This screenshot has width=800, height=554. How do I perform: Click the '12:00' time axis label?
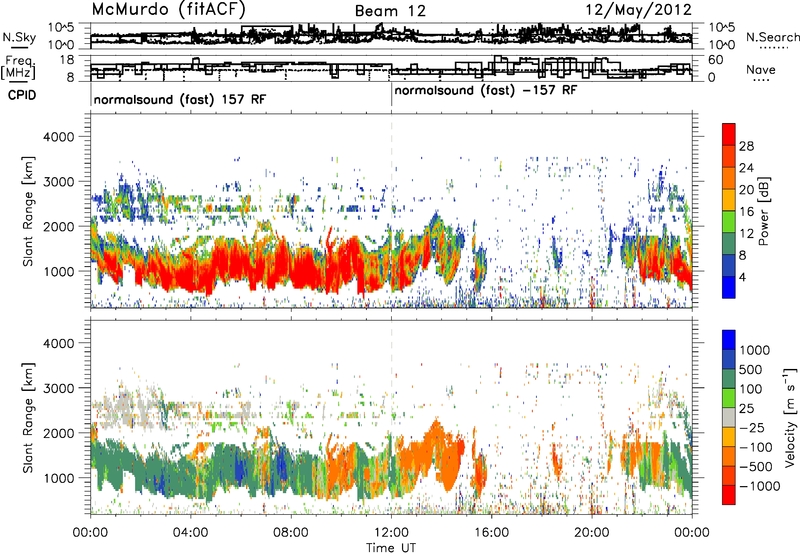(x=391, y=533)
